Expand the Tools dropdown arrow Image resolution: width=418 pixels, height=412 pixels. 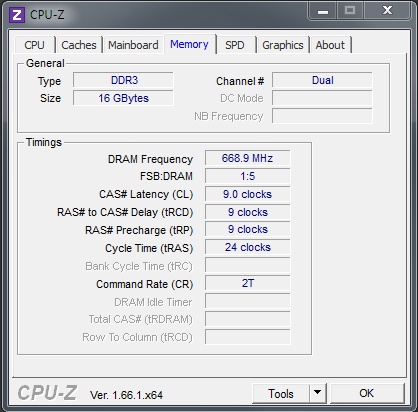318,394
